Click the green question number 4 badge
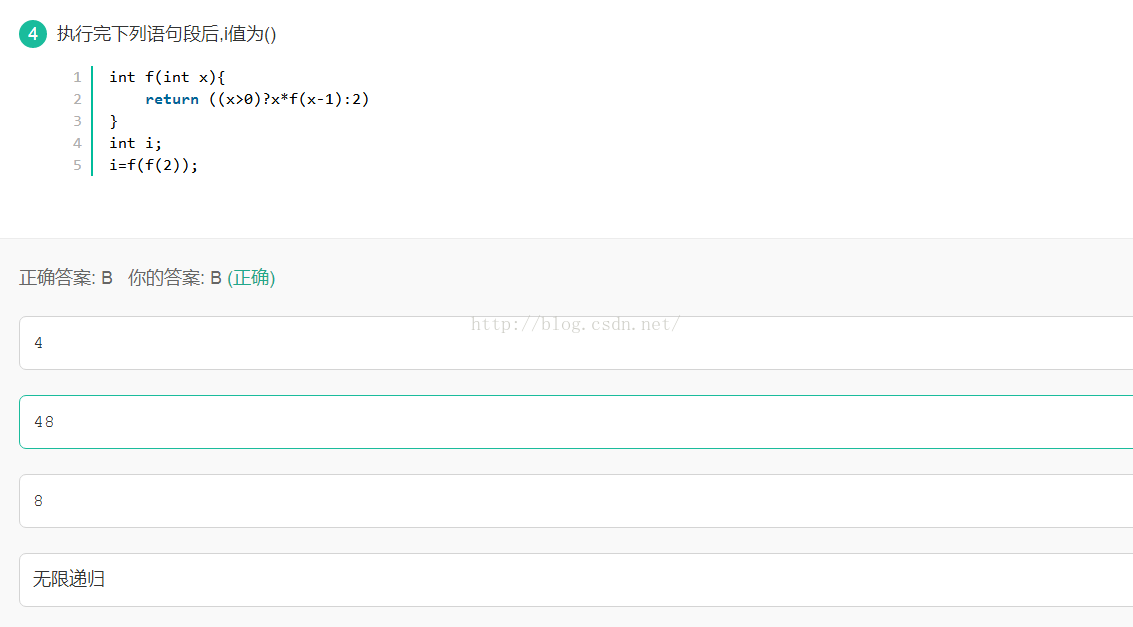Image resolution: width=1133 pixels, height=627 pixels. pyautogui.click(x=33, y=34)
